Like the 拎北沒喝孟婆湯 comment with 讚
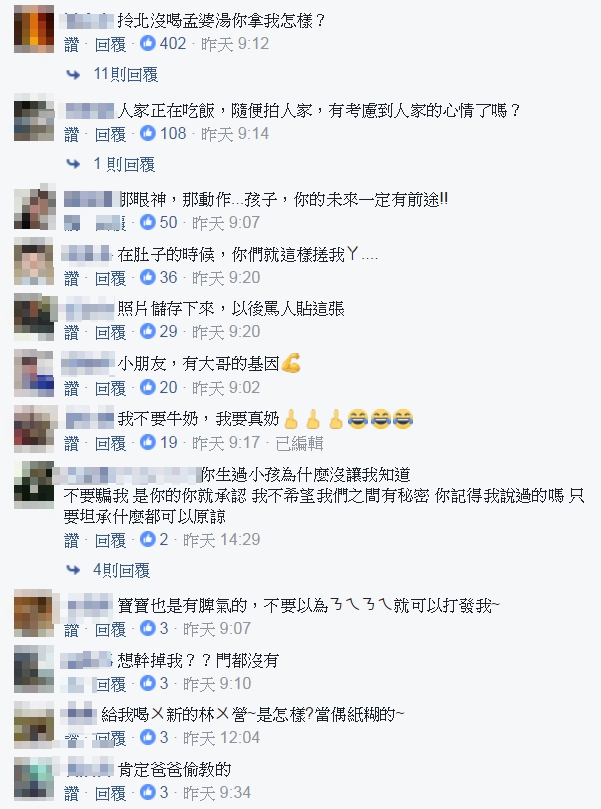601x809 pixels. [72, 44]
